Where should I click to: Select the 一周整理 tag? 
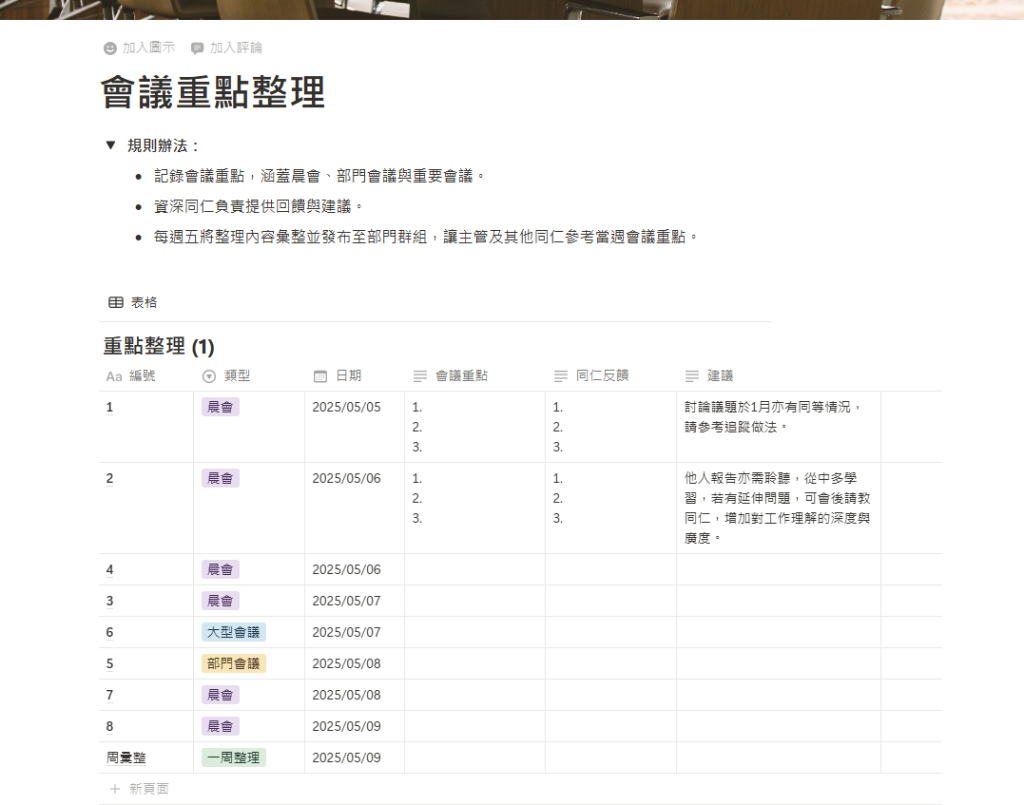point(233,757)
